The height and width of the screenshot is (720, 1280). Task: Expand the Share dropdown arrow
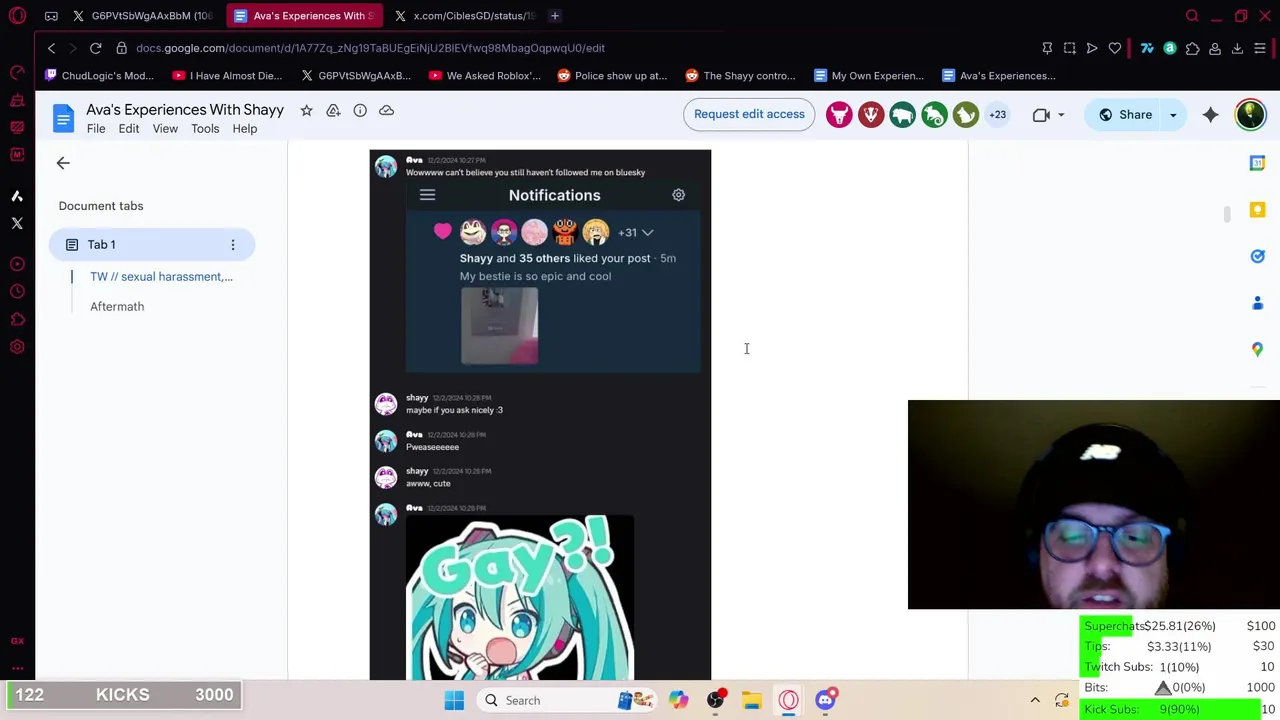1173,114
